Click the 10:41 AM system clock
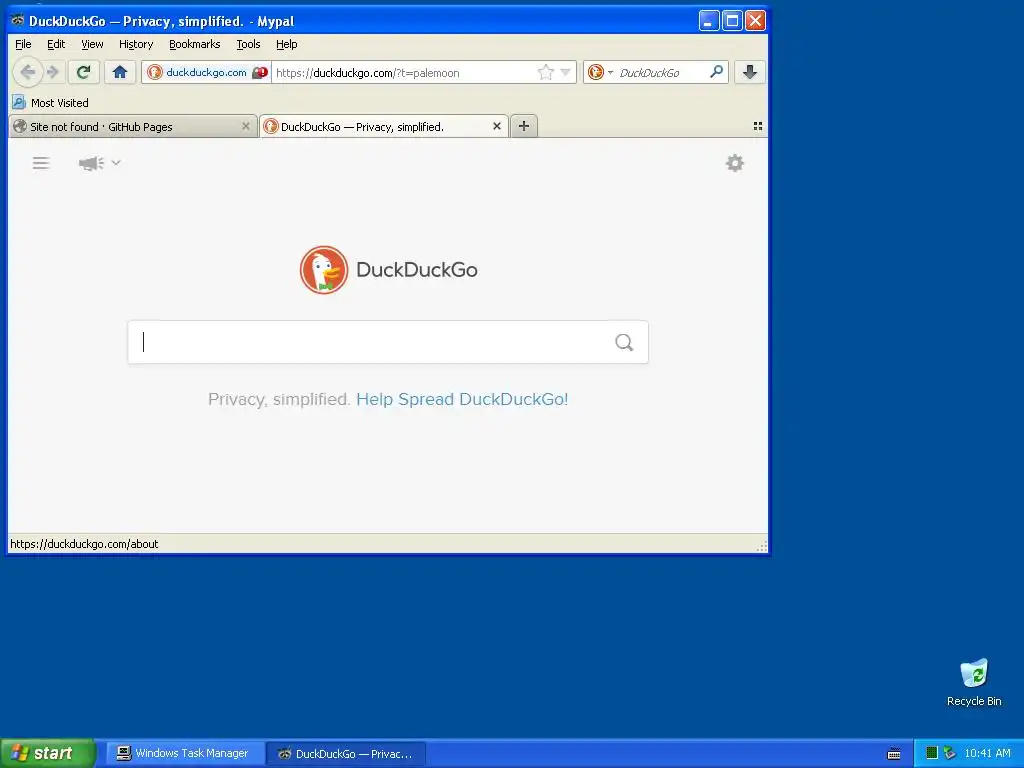 [x=987, y=753]
